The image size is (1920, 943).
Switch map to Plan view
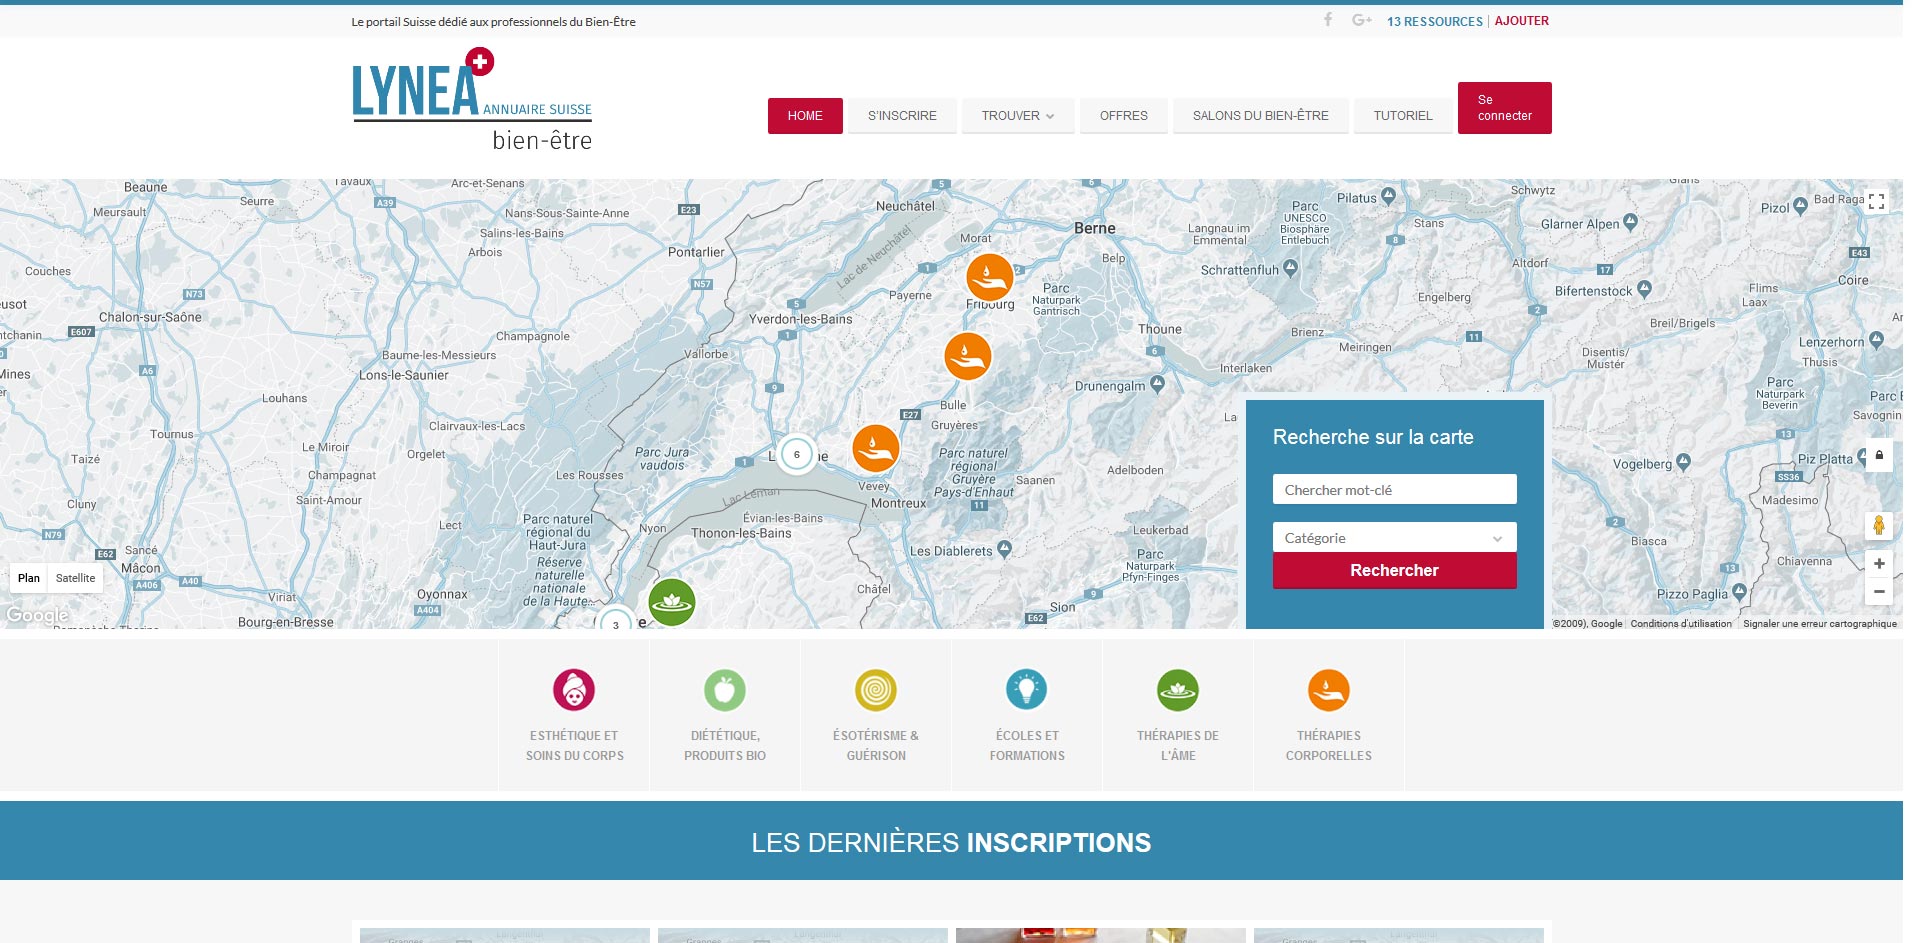click(x=29, y=578)
